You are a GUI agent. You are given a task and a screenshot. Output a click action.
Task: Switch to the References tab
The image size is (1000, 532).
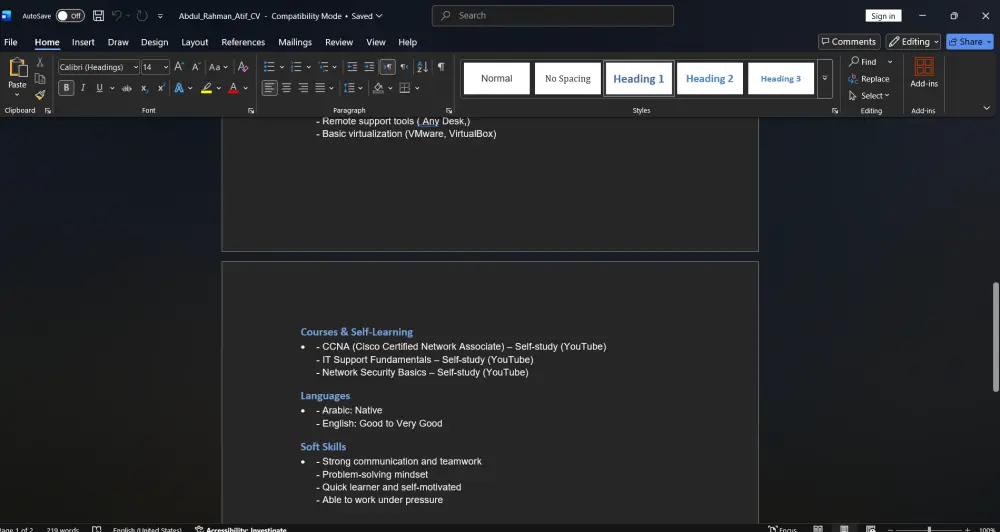243,42
